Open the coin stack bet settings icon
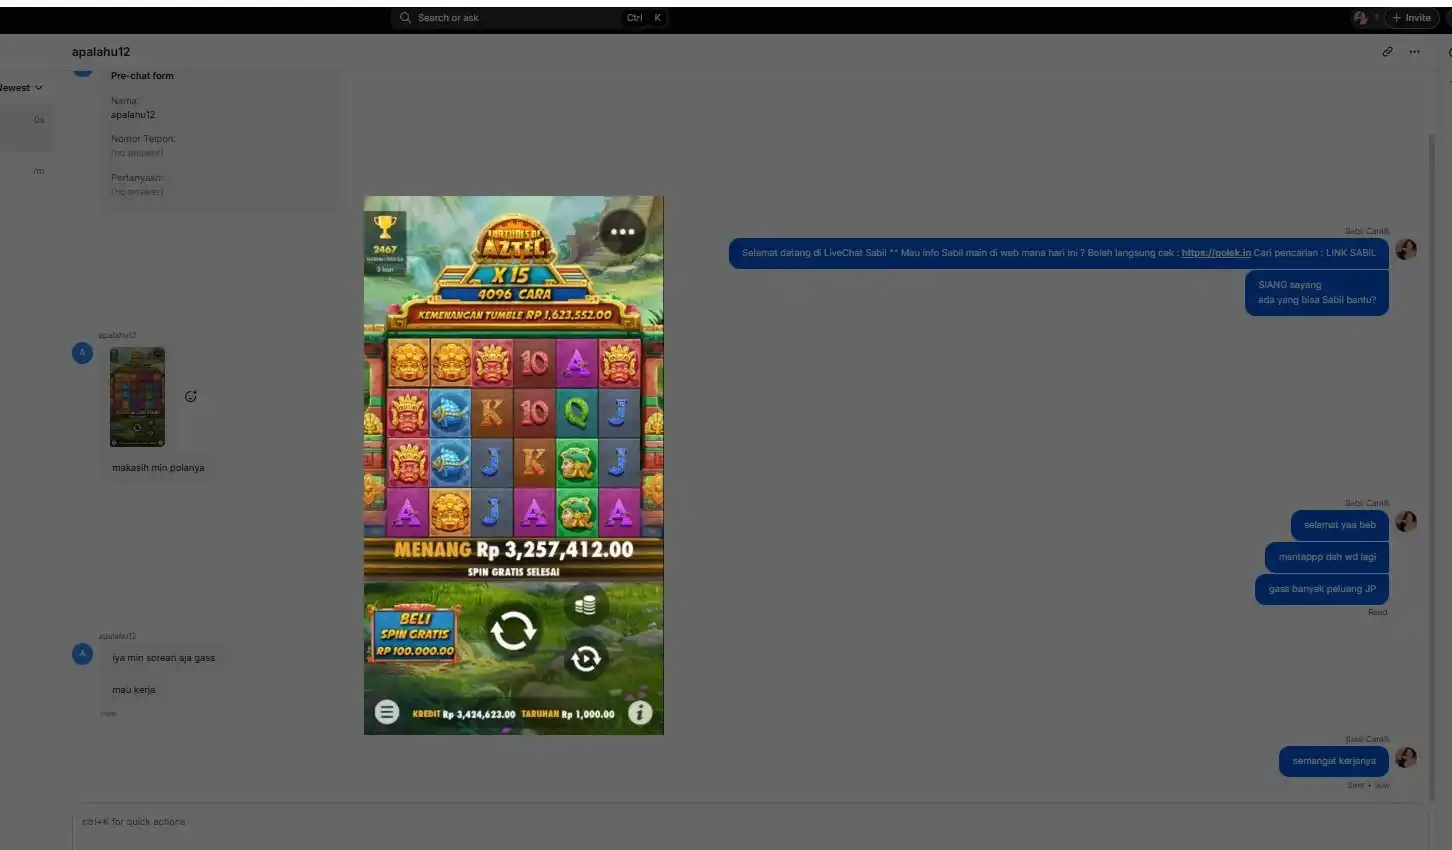This screenshot has height=850, width=1452. (x=586, y=604)
